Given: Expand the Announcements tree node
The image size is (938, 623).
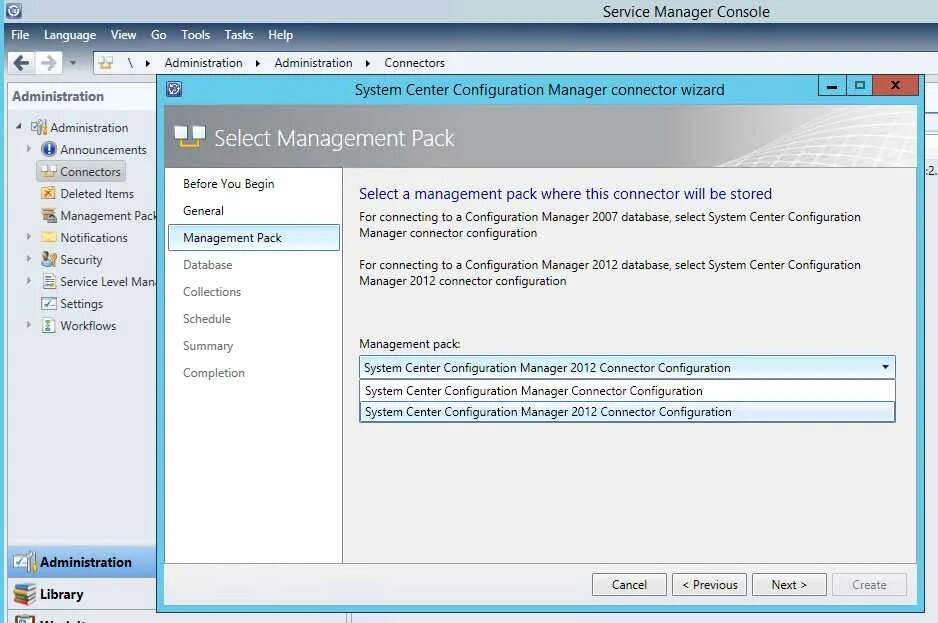Looking at the screenshot, I should tap(28, 148).
